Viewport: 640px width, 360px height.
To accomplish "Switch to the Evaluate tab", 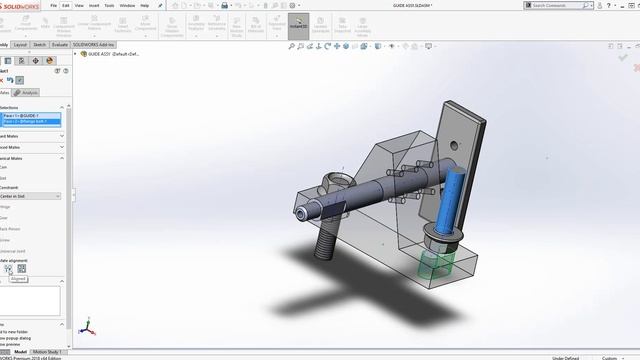I will click(x=60, y=45).
